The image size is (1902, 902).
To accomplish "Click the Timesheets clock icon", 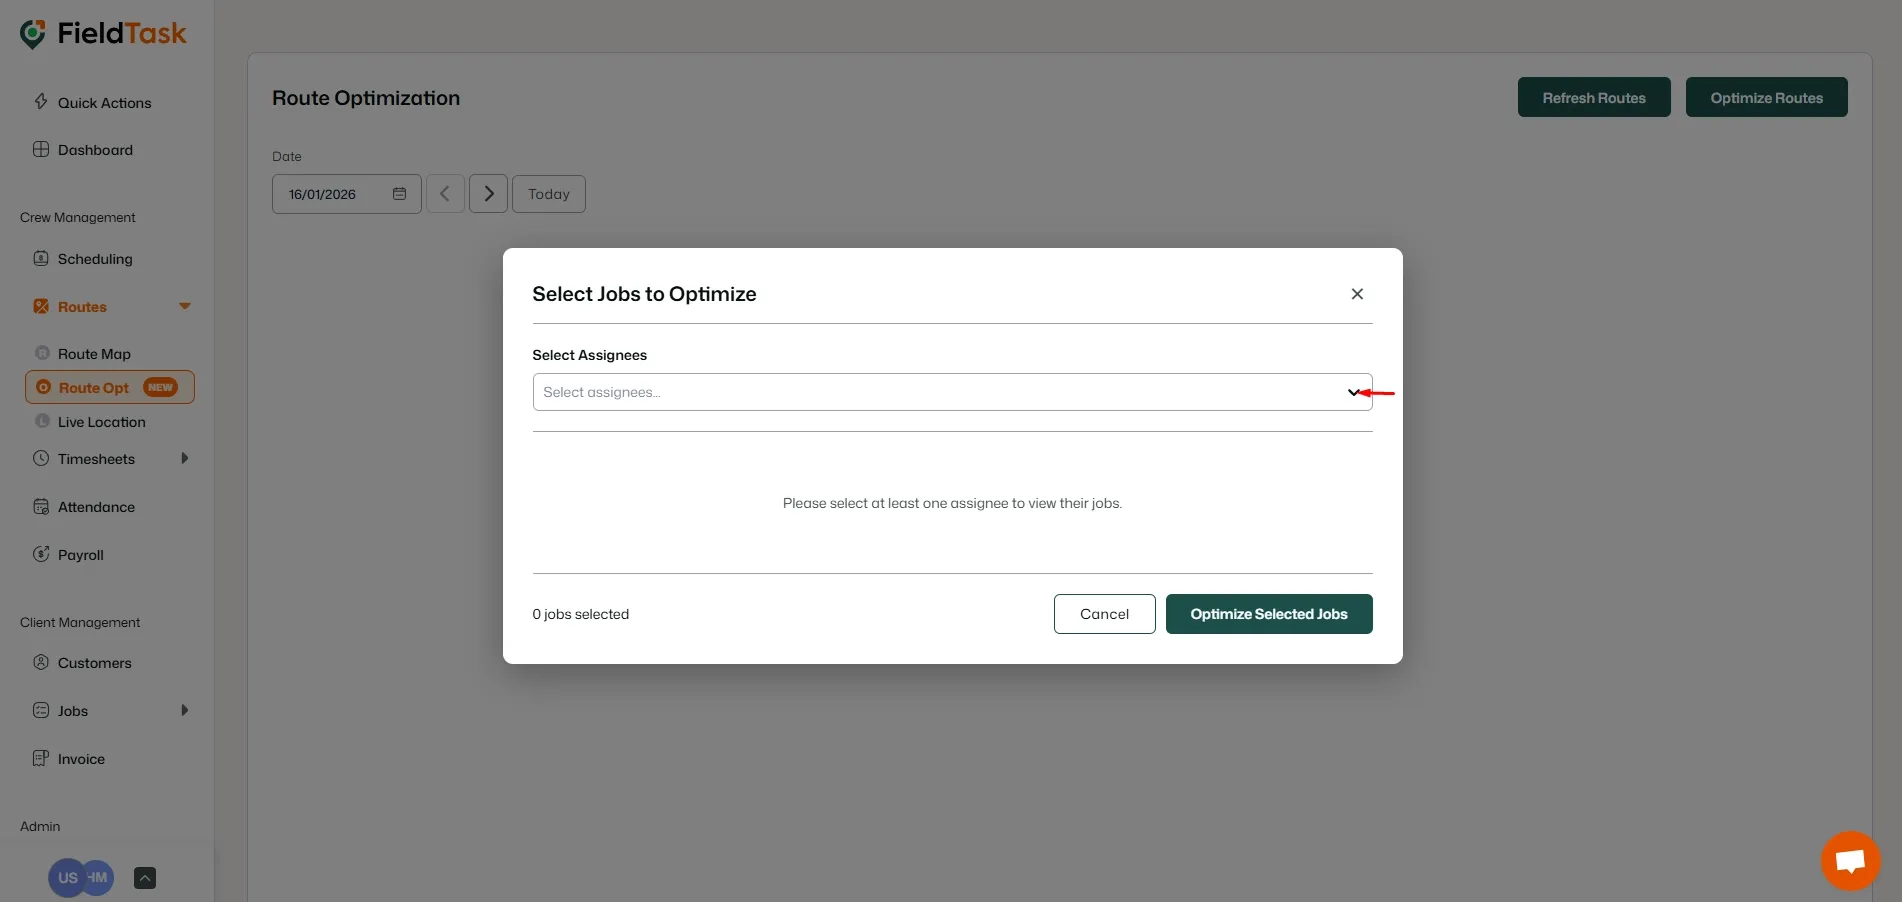I will (x=41, y=458).
